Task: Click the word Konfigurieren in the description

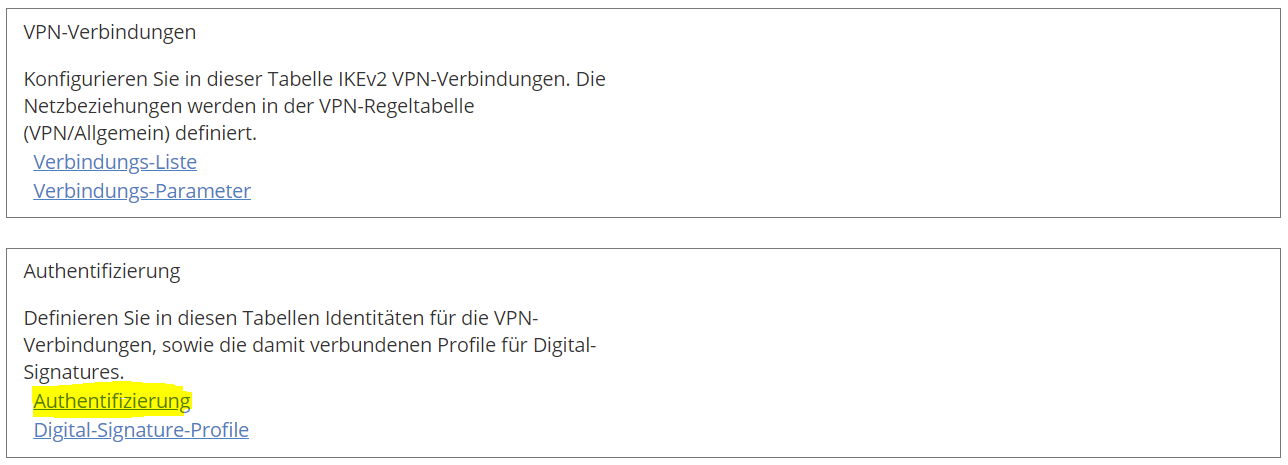Action: 77,78
